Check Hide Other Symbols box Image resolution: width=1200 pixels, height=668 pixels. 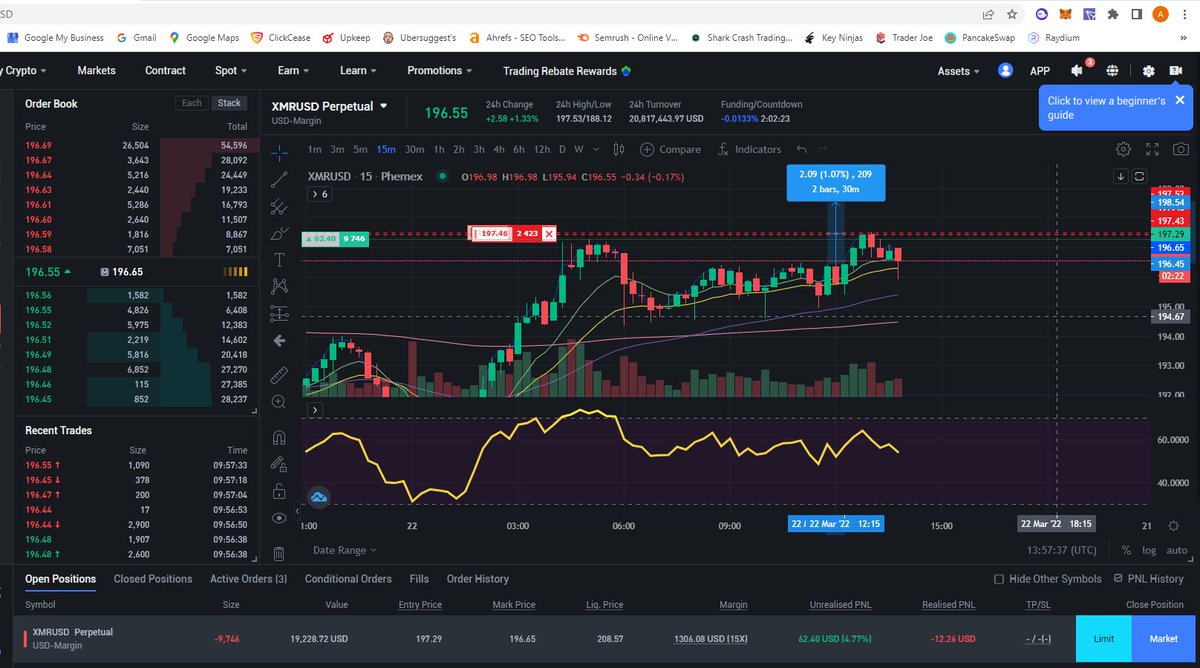[x=999, y=579]
